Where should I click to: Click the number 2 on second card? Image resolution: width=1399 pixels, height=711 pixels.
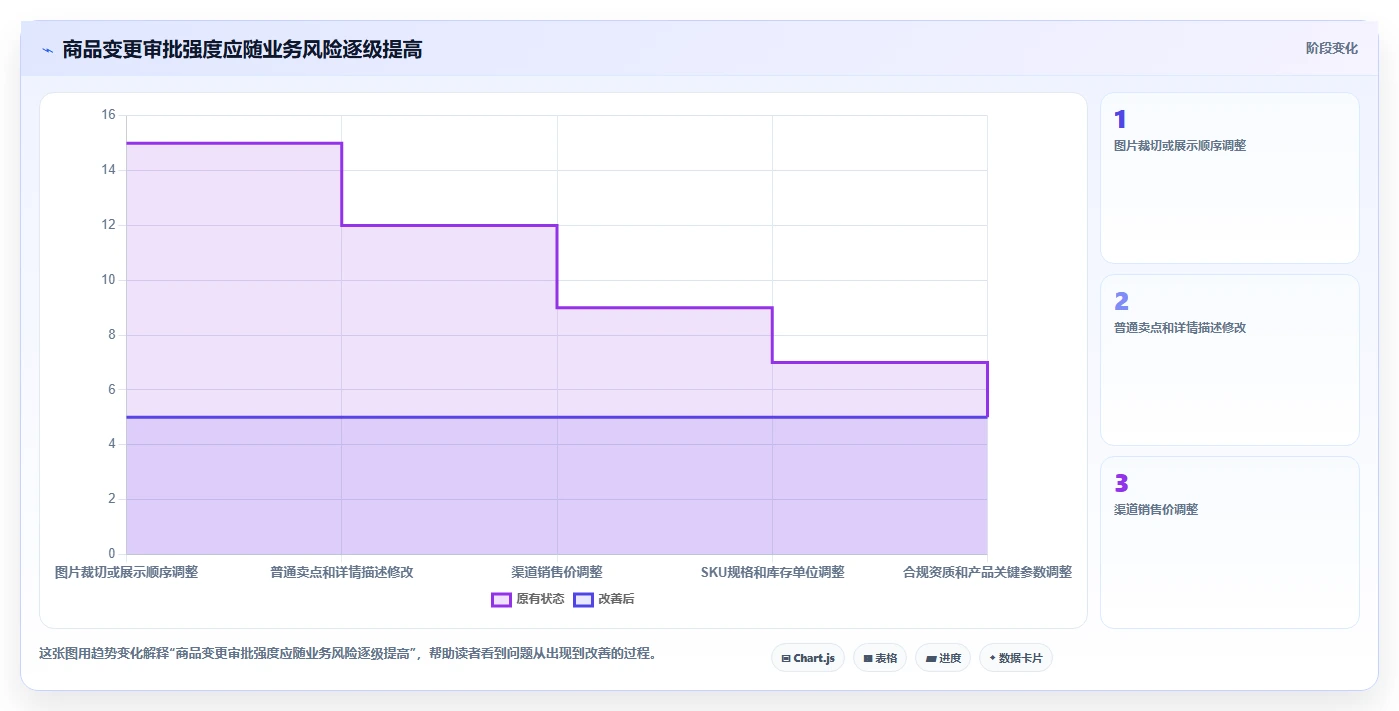click(1121, 302)
